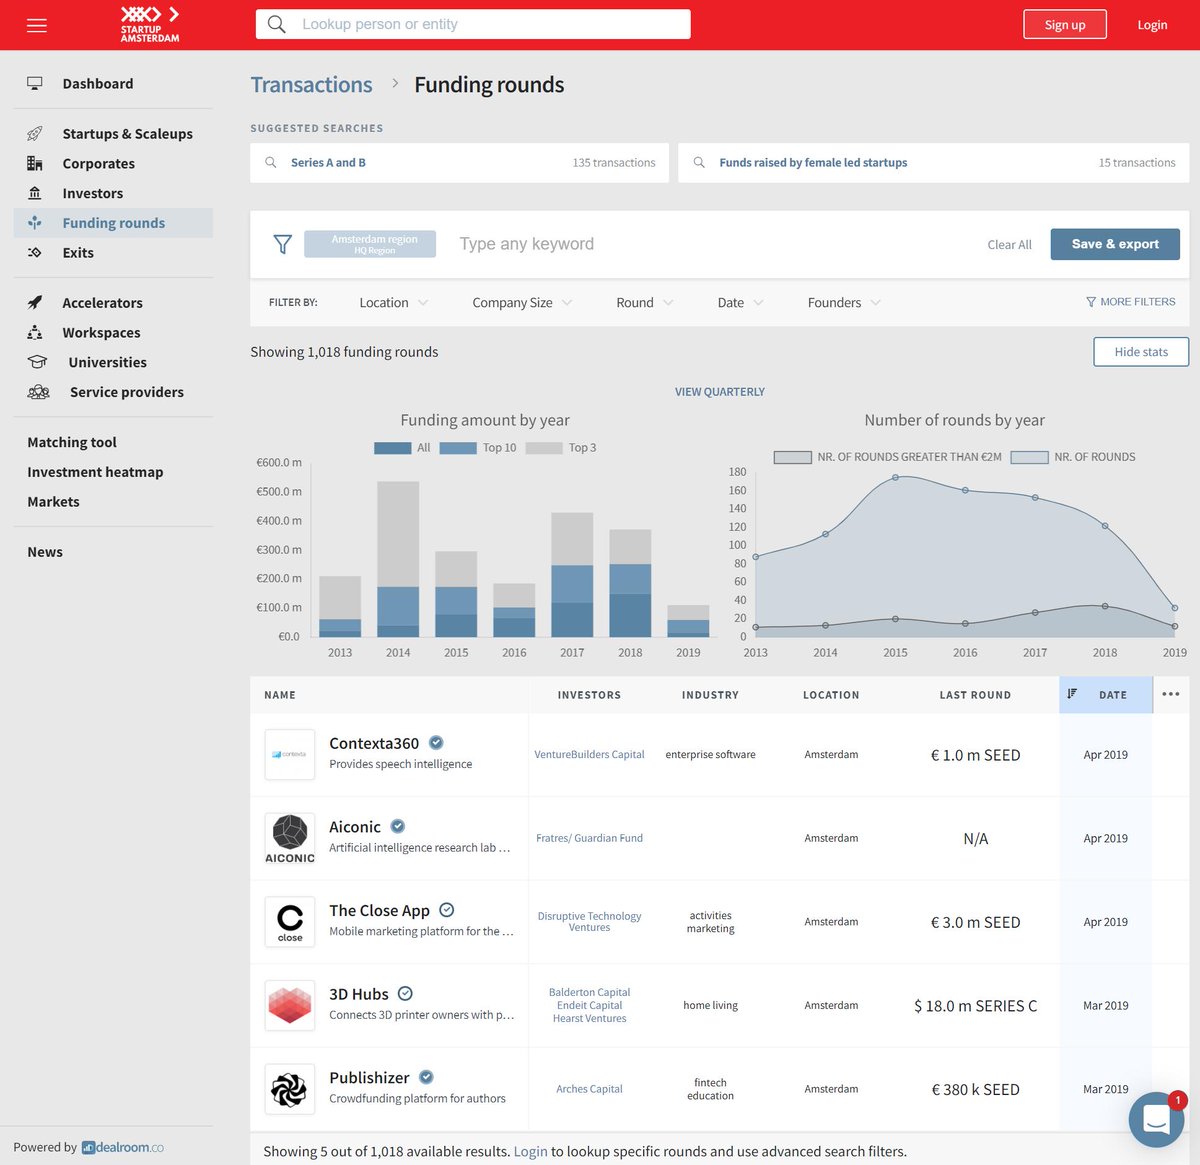Click the Service providers people icon

pyautogui.click(x=39, y=392)
